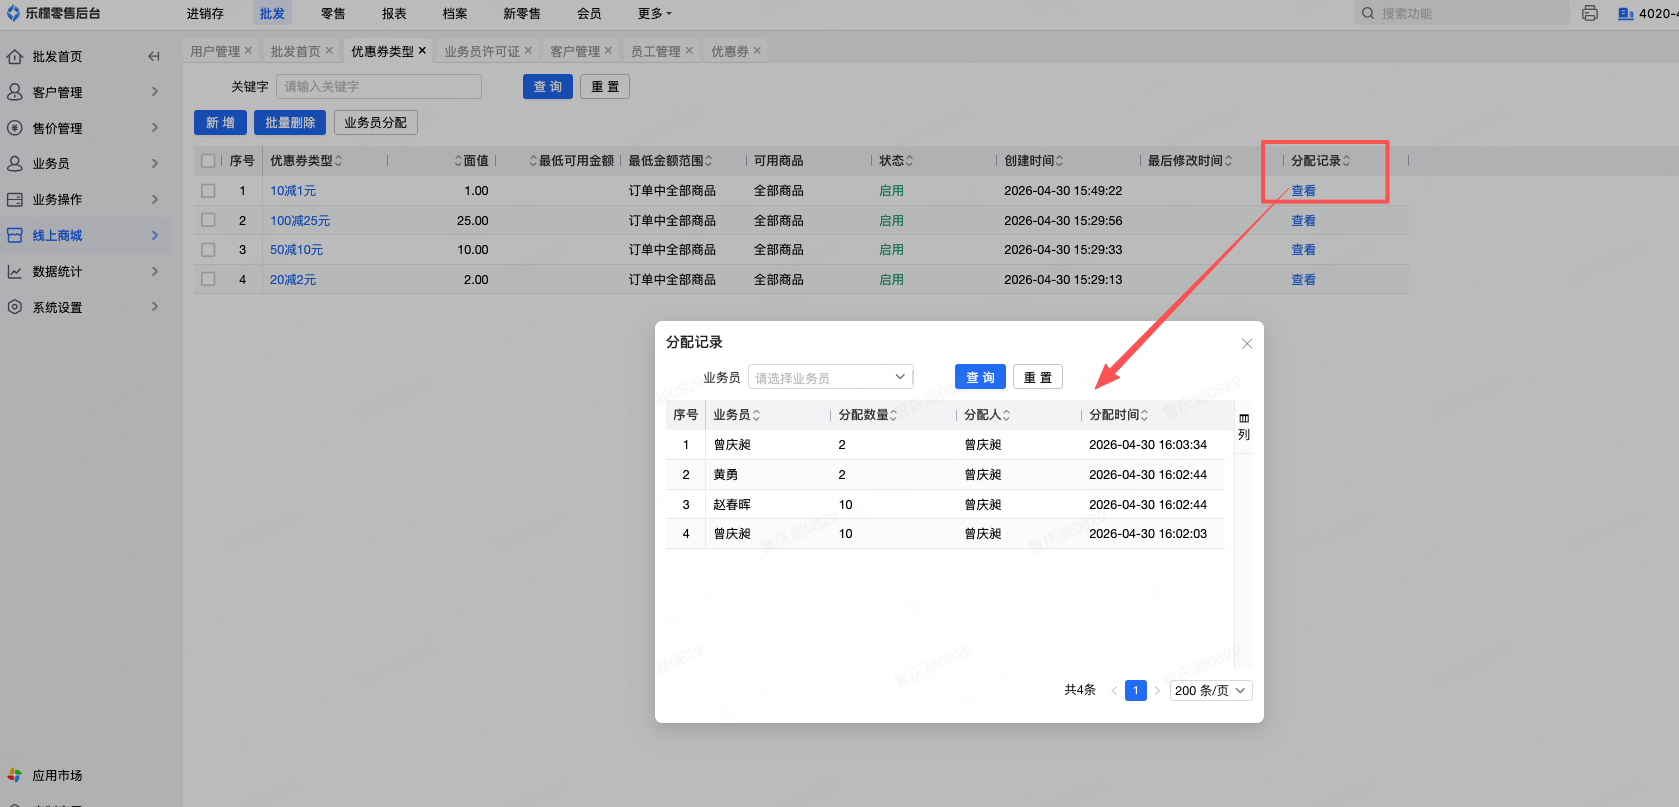Click the 批量删除 button
This screenshot has height=807, width=1679.
290,123
